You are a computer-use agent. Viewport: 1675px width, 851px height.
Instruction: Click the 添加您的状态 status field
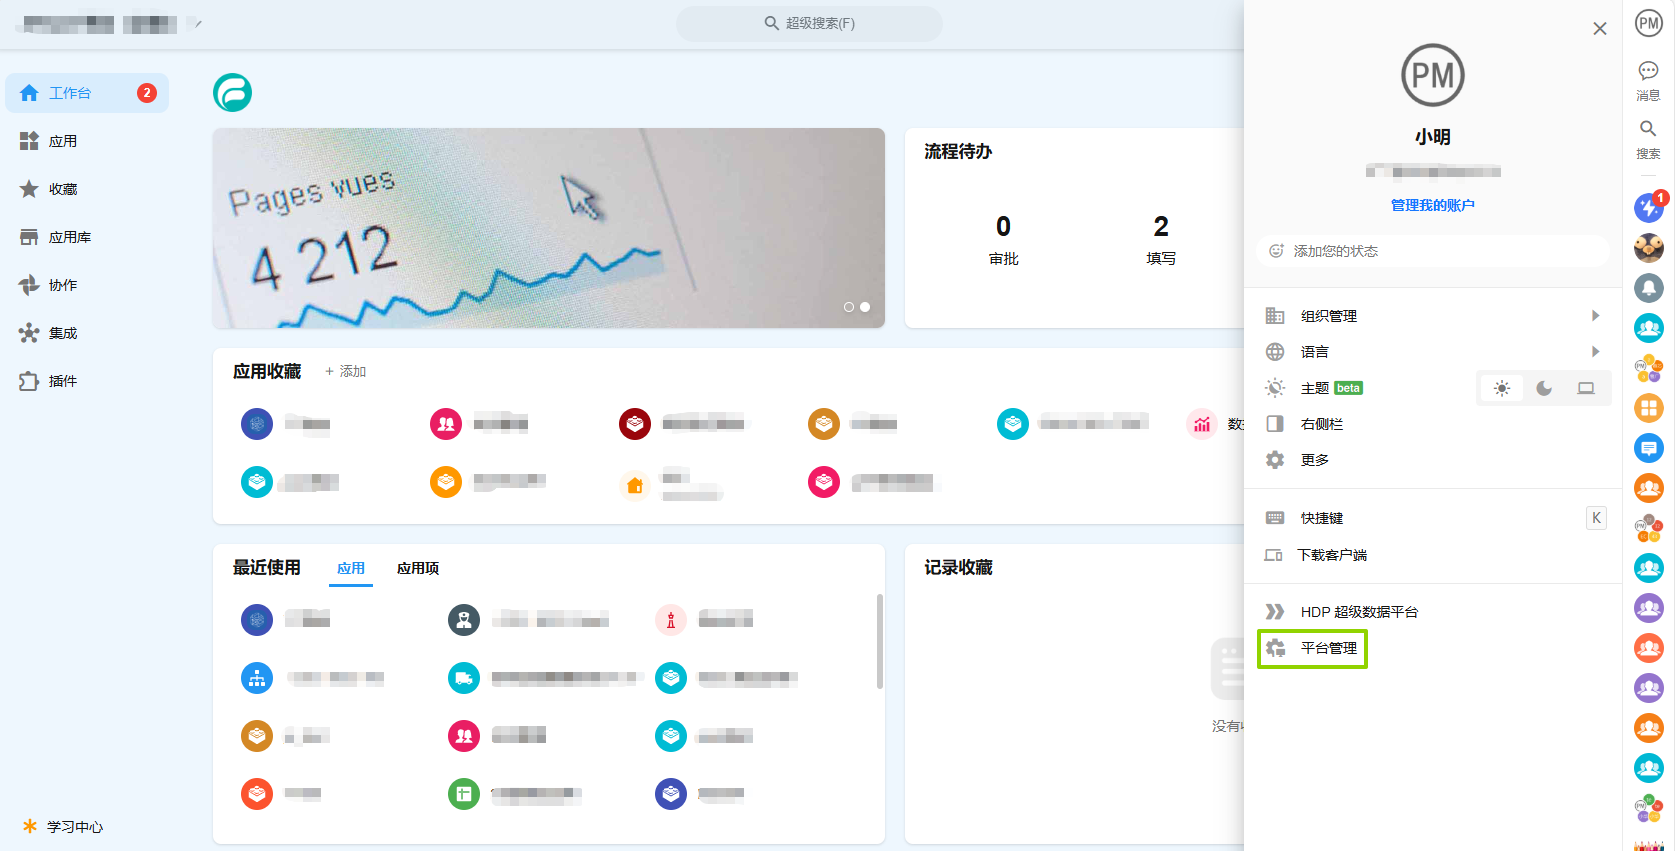pos(1432,251)
